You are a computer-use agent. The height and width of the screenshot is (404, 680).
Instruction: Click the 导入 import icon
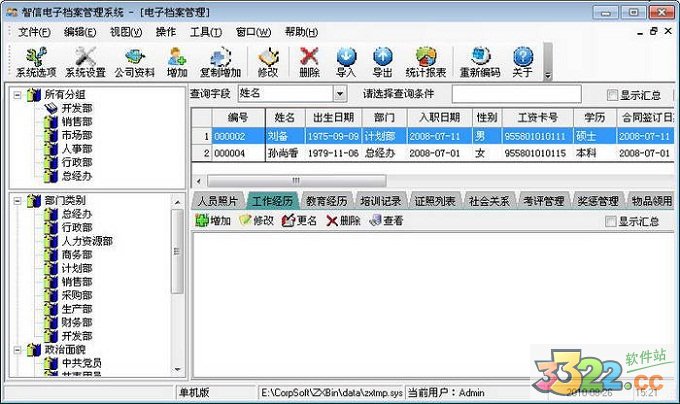(346, 62)
